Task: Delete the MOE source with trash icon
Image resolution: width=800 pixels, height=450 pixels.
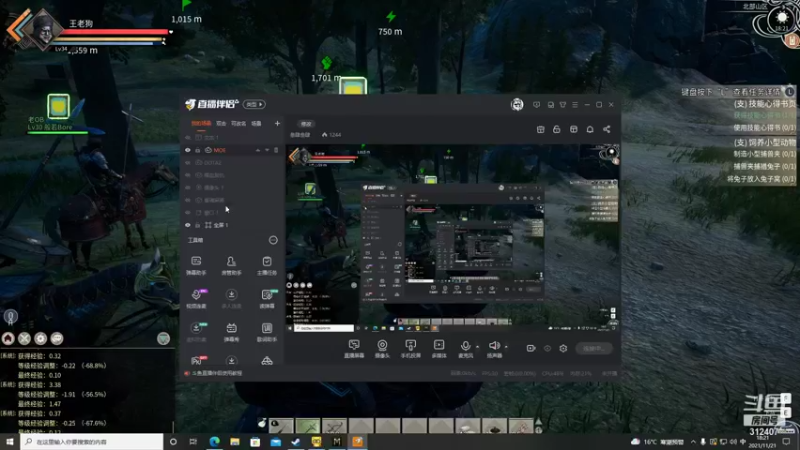Action: pos(276,150)
